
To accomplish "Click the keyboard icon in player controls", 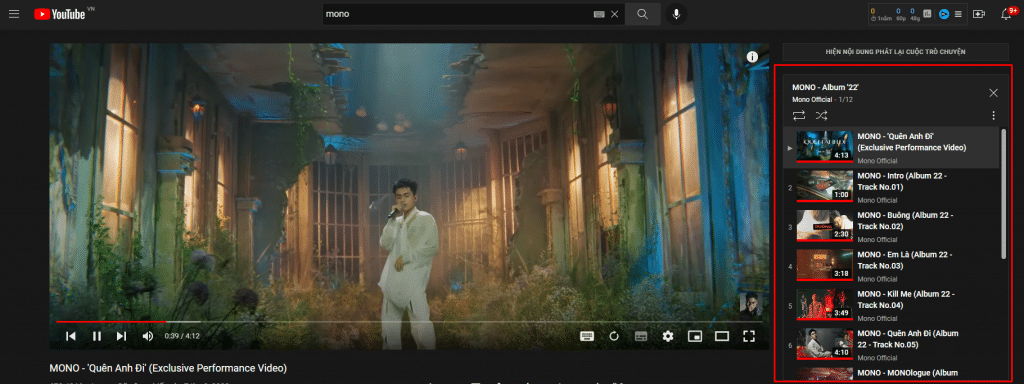I will point(586,336).
